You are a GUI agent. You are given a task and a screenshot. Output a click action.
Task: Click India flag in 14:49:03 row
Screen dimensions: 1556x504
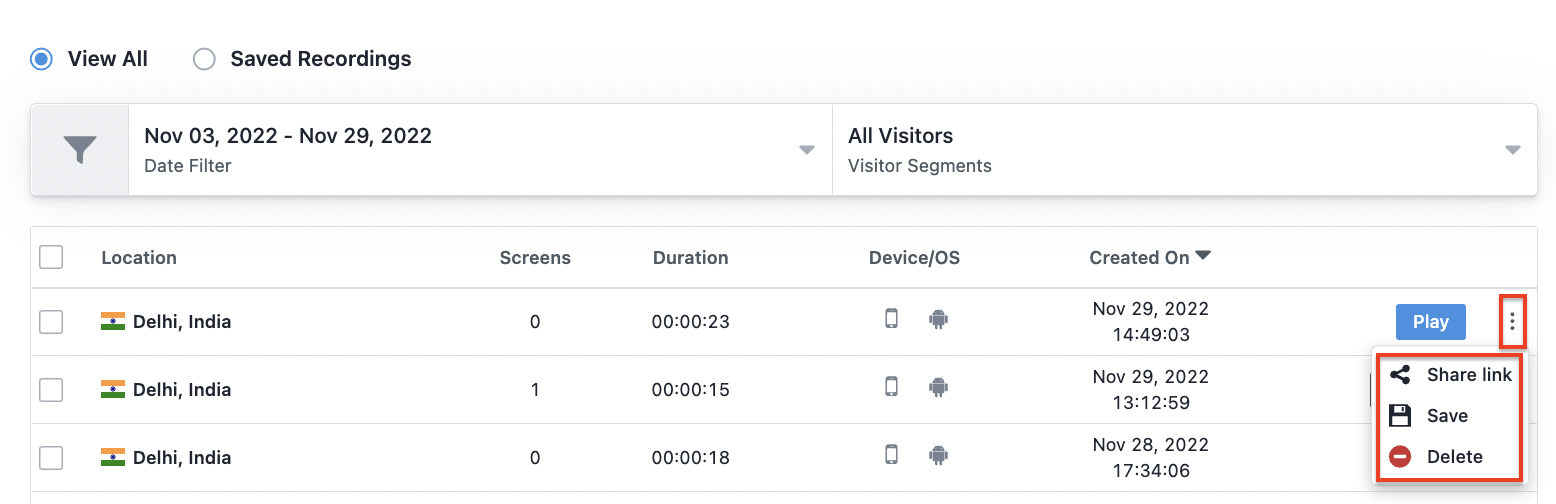[113, 321]
